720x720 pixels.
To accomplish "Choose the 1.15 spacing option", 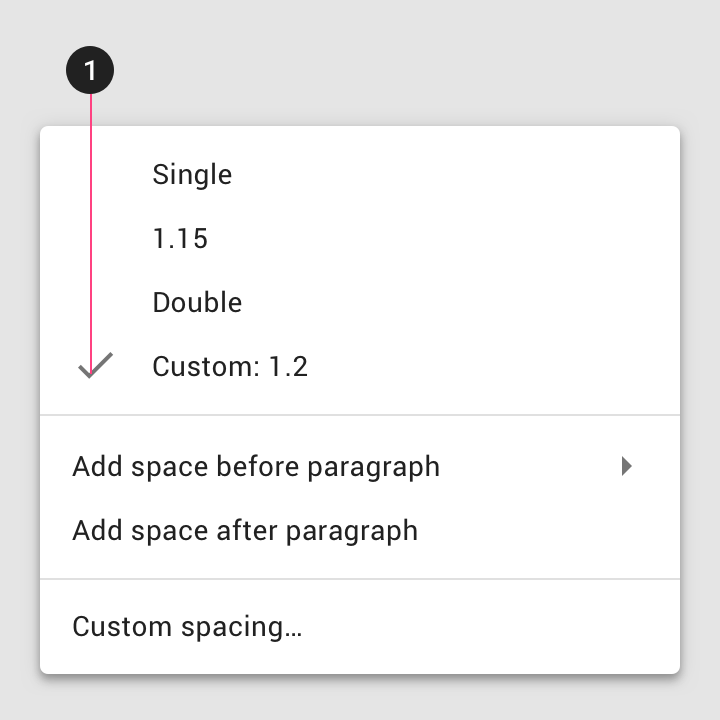I will pyautogui.click(x=180, y=239).
